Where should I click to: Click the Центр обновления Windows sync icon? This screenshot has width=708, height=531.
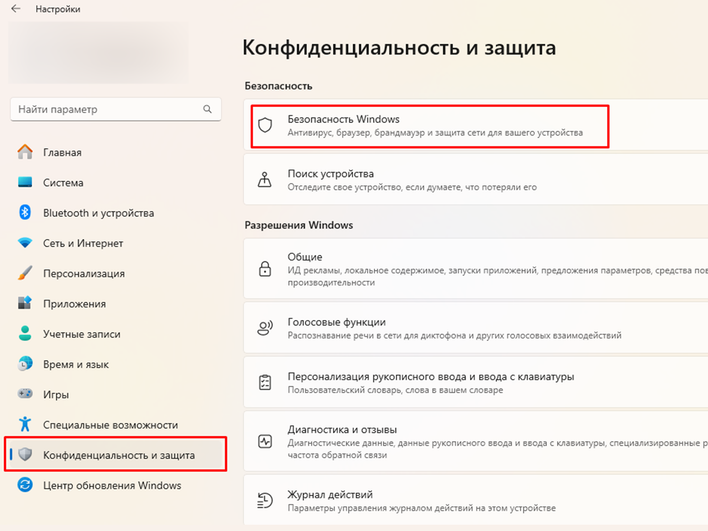point(25,485)
